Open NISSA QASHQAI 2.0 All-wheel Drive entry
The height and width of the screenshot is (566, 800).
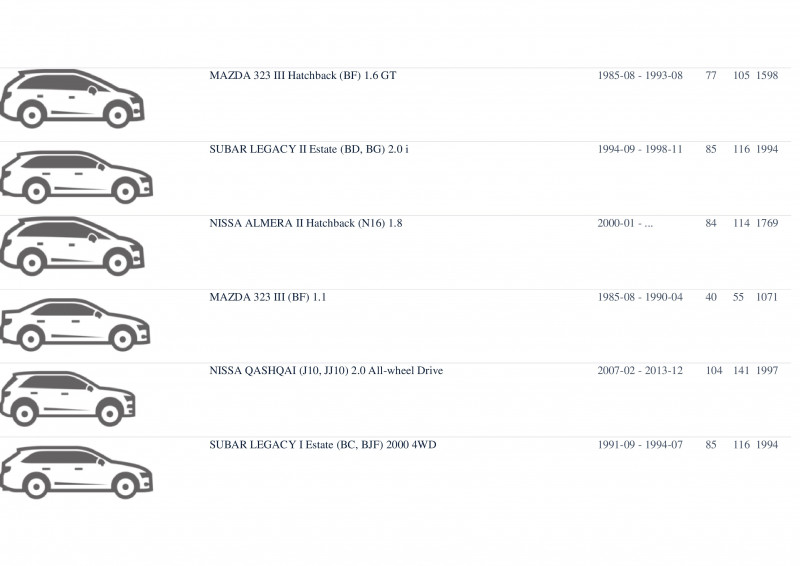click(x=326, y=371)
